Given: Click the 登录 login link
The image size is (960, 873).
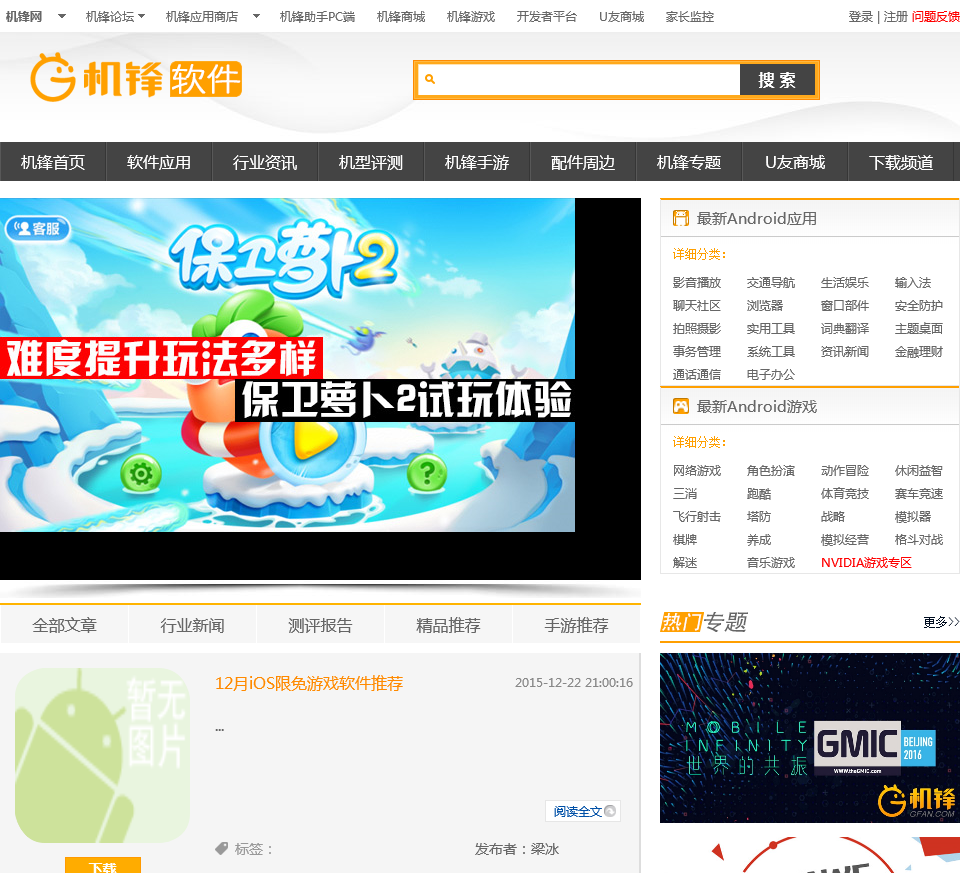Looking at the screenshot, I should click(860, 17).
